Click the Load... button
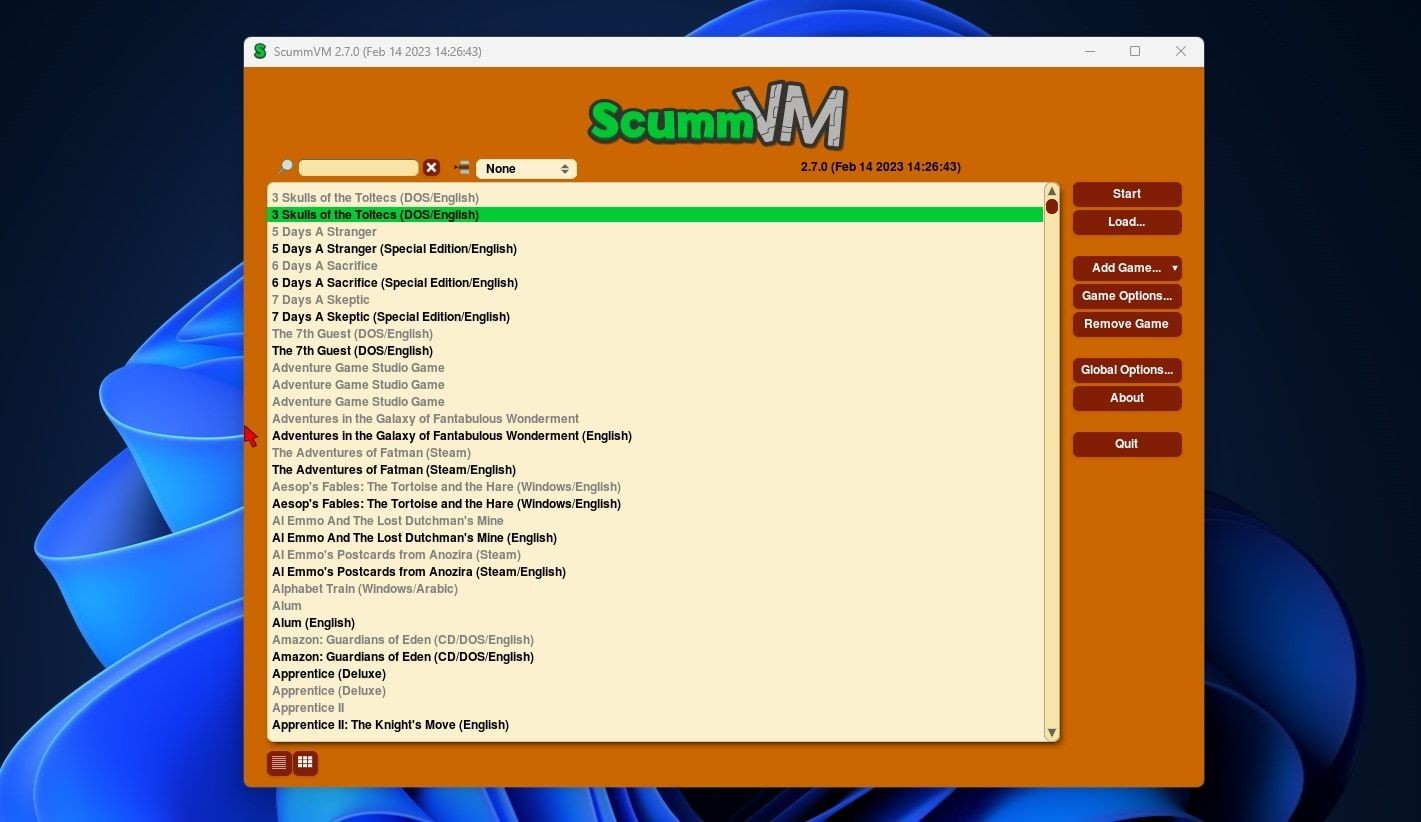This screenshot has width=1421, height=822. pyautogui.click(x=1127, y=222)
